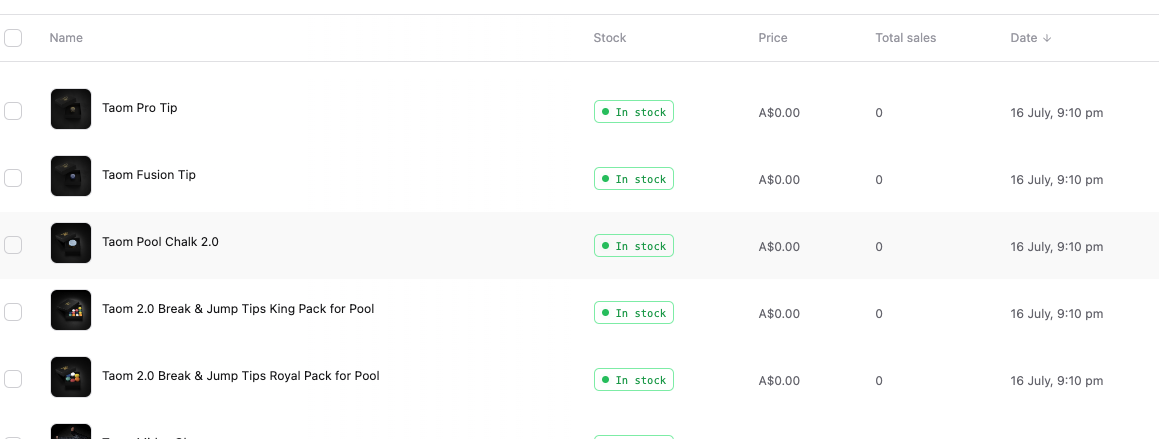Click King Pack for Pool thumbnail

point(71,310)
